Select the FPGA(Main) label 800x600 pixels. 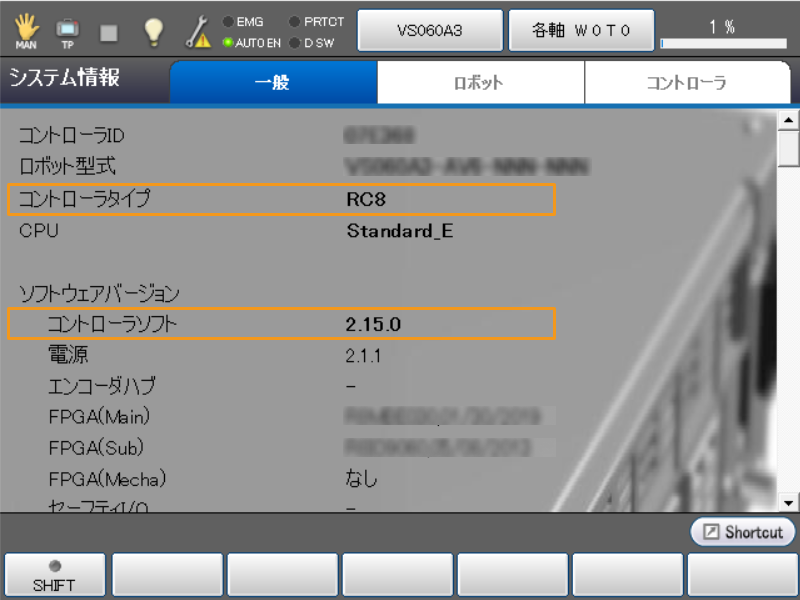[99, 417]
